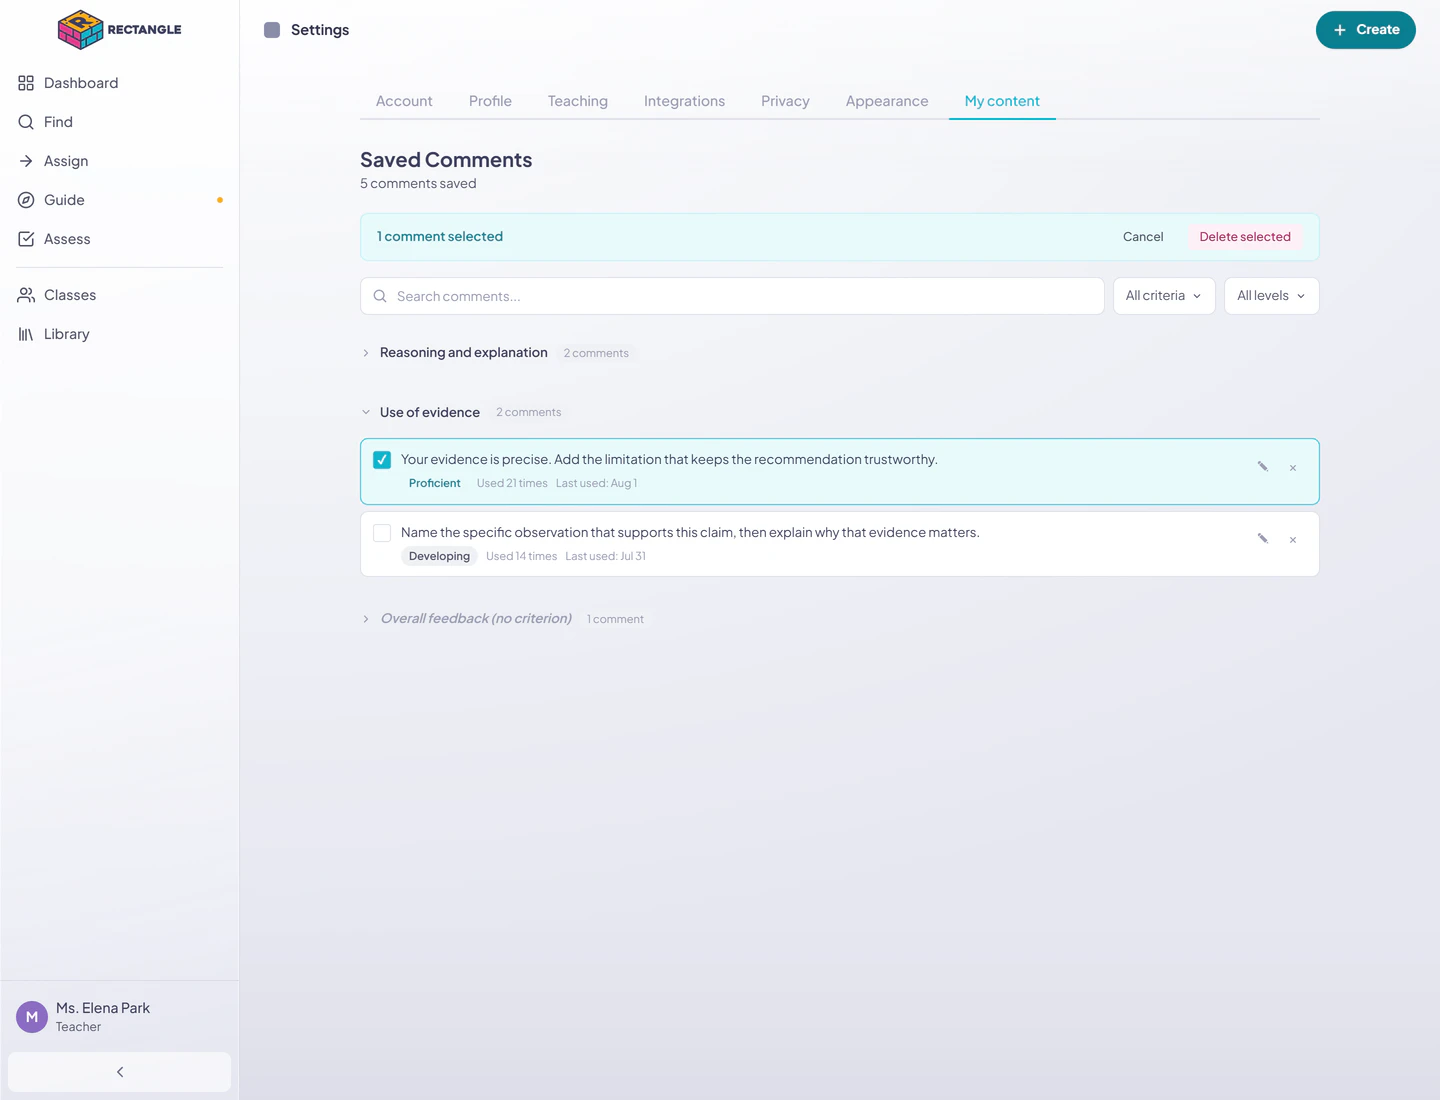Click the Classes people icon
Image resolution: width=1440 pixels, height=1100 pixels.
click(x=26, y=295)
